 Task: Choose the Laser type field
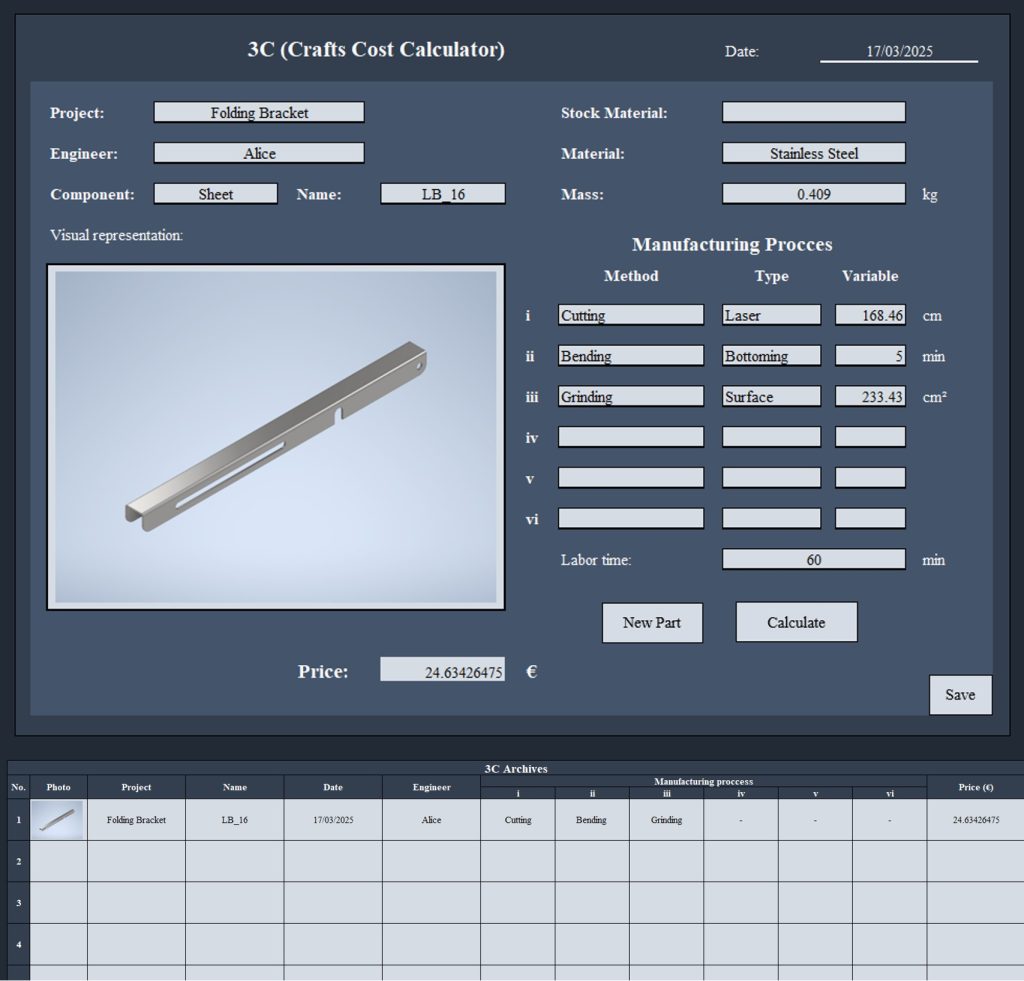click(771, 316)
